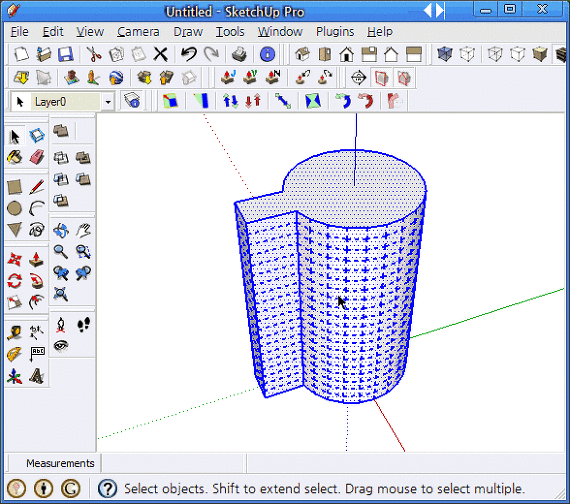
Task: Click the Model Info icon
Action: tap(267, 55)
